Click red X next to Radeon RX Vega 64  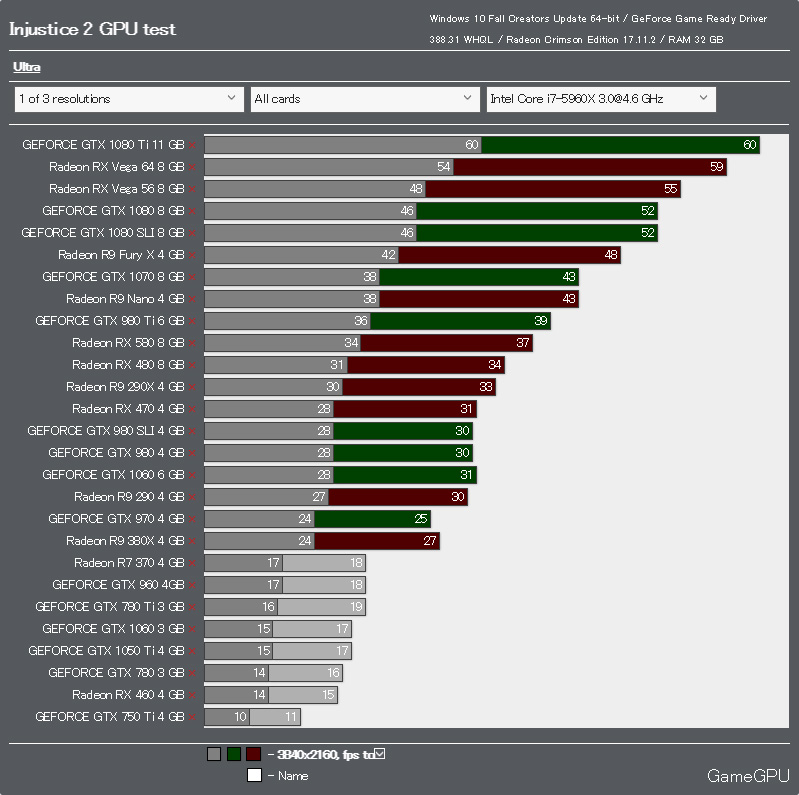pos(192,167)
